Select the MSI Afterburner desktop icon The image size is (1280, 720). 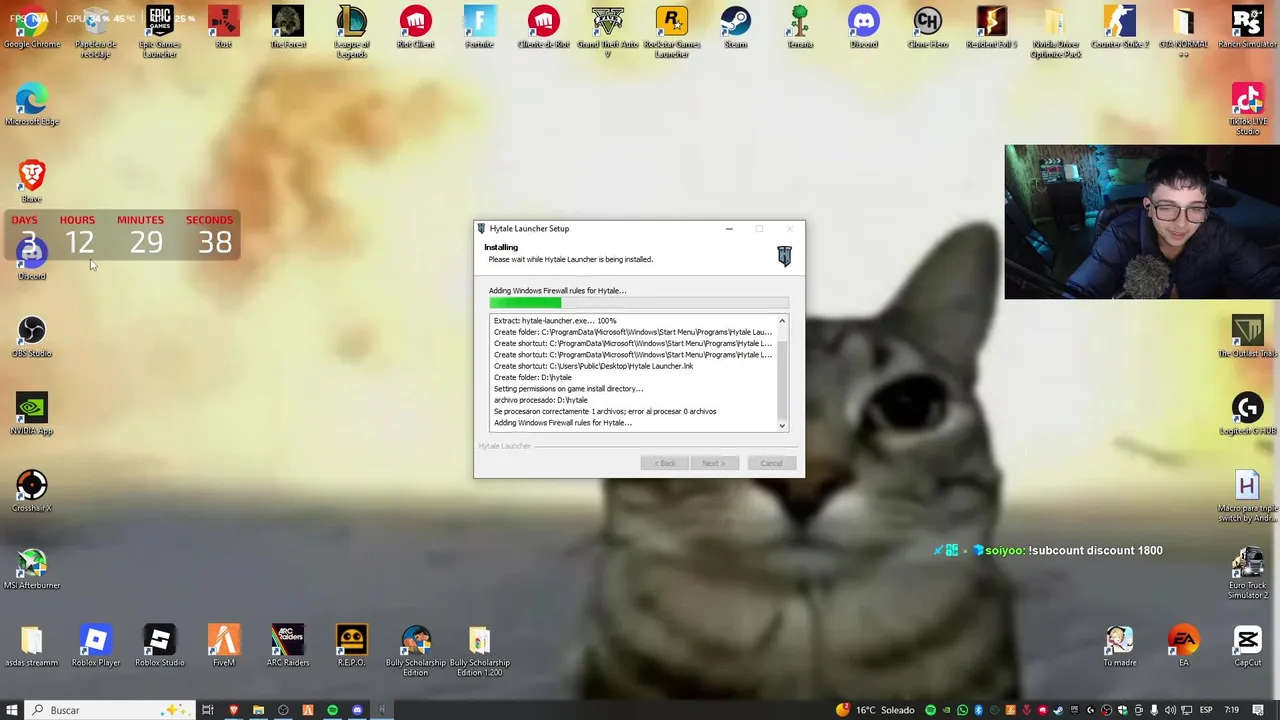pos(32,569)
